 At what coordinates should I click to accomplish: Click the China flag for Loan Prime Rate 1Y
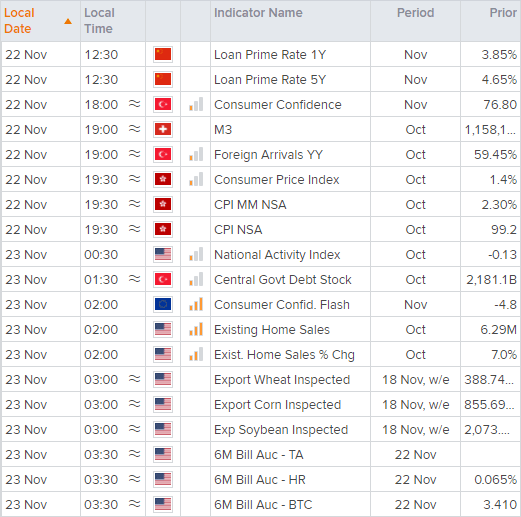click(x=163, y=54)
